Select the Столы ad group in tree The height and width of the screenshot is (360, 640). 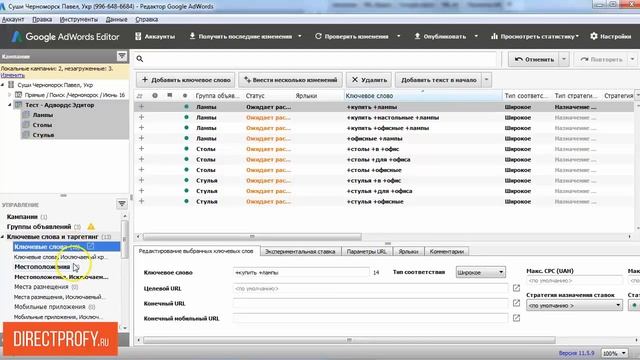42,125
